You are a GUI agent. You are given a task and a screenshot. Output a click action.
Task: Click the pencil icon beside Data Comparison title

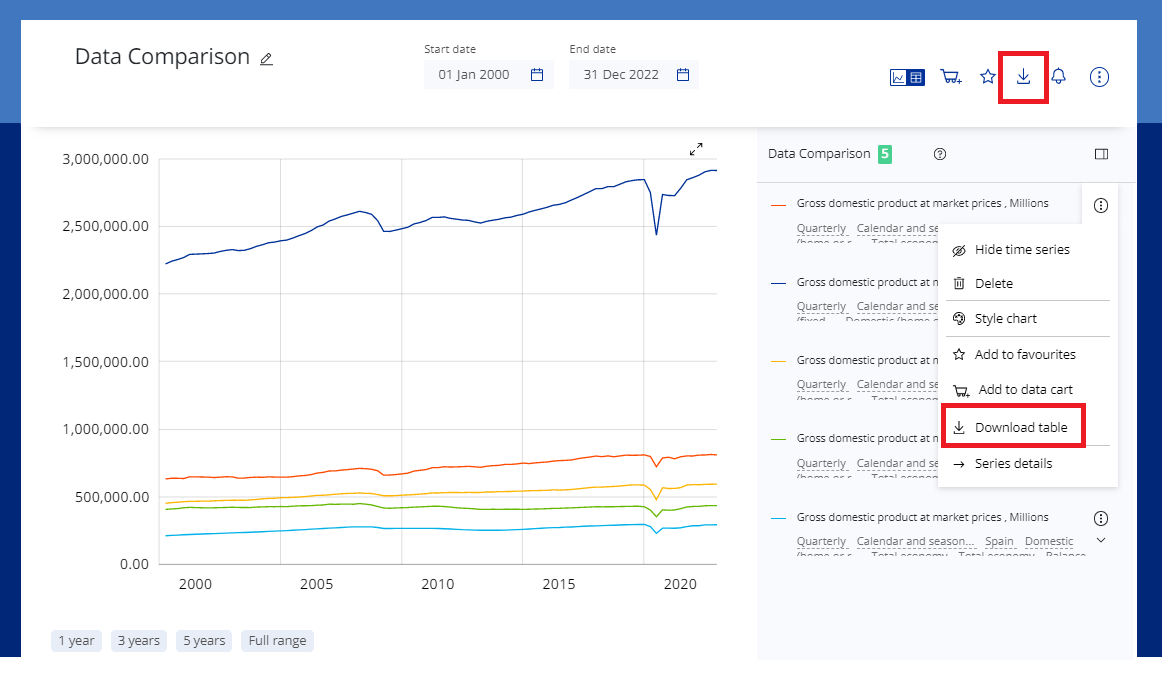[266, 59]
